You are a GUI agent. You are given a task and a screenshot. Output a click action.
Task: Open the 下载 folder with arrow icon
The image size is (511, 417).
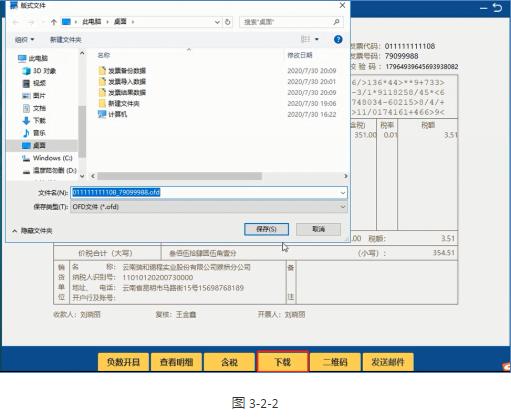point(34,120)
